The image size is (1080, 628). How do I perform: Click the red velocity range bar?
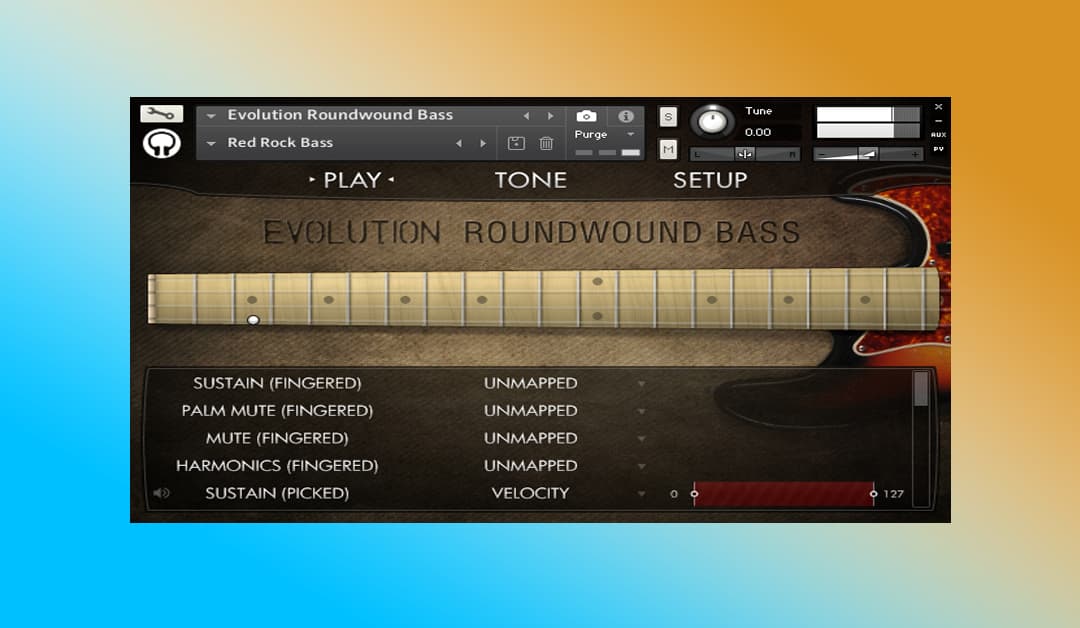click(x=784, y=494)
